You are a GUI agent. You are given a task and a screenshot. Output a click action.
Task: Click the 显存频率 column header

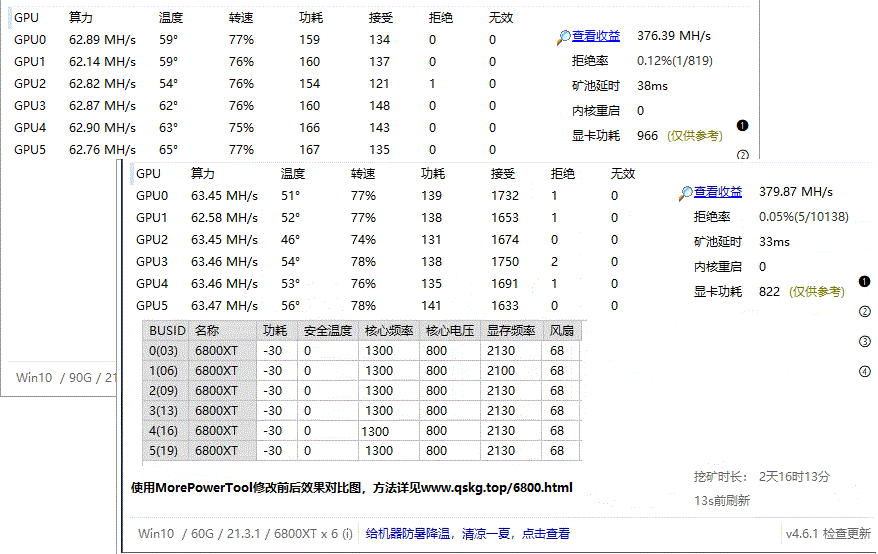(510, 331)
